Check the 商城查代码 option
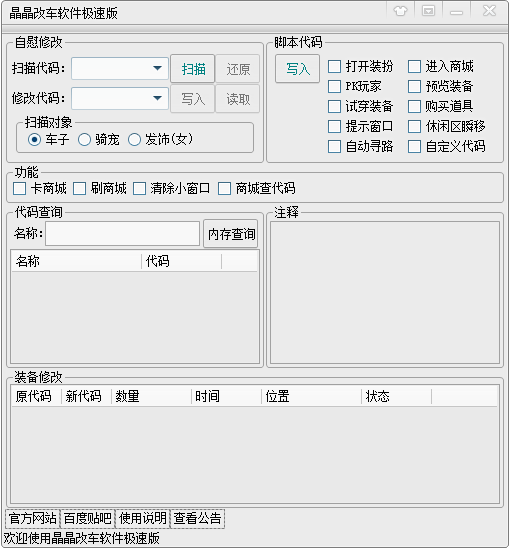Screen dimensions: 511x550 coord(224,188)
